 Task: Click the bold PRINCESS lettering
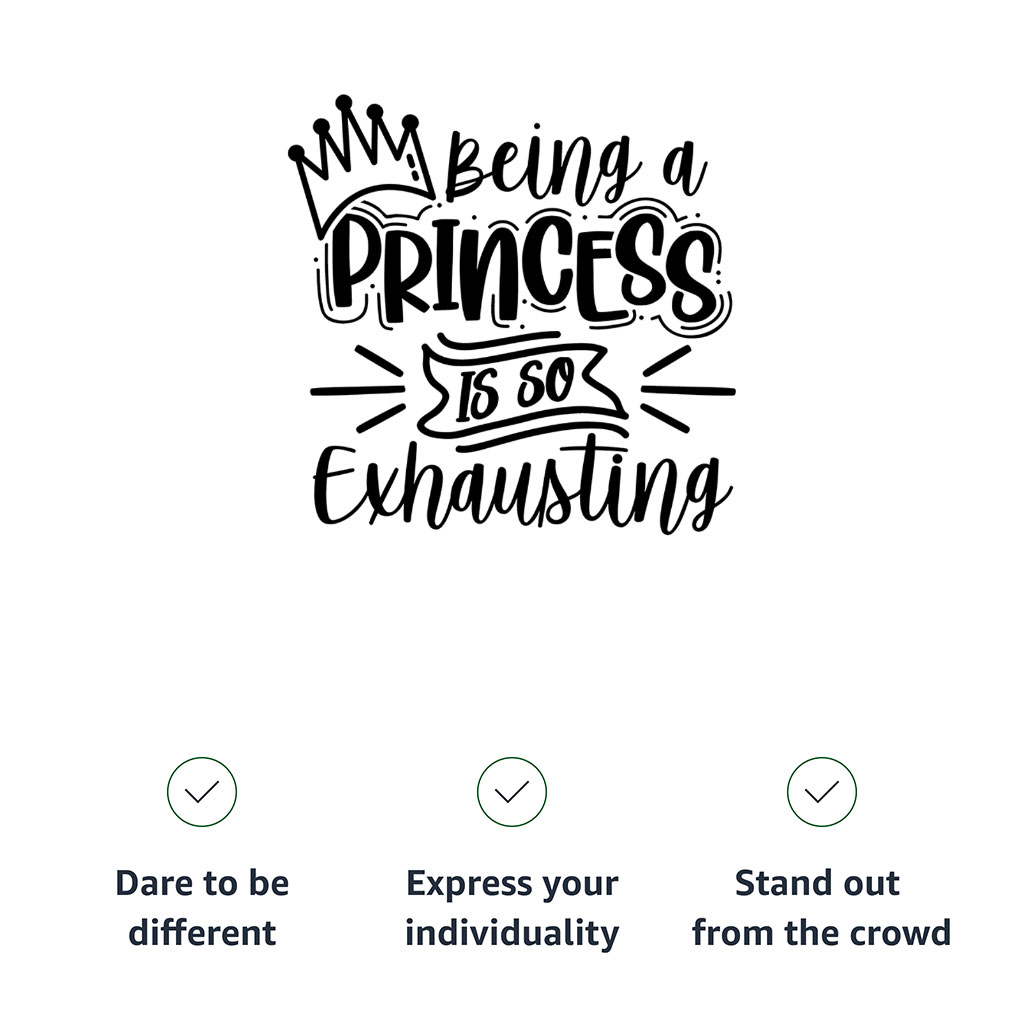click(x=528, y=268)
